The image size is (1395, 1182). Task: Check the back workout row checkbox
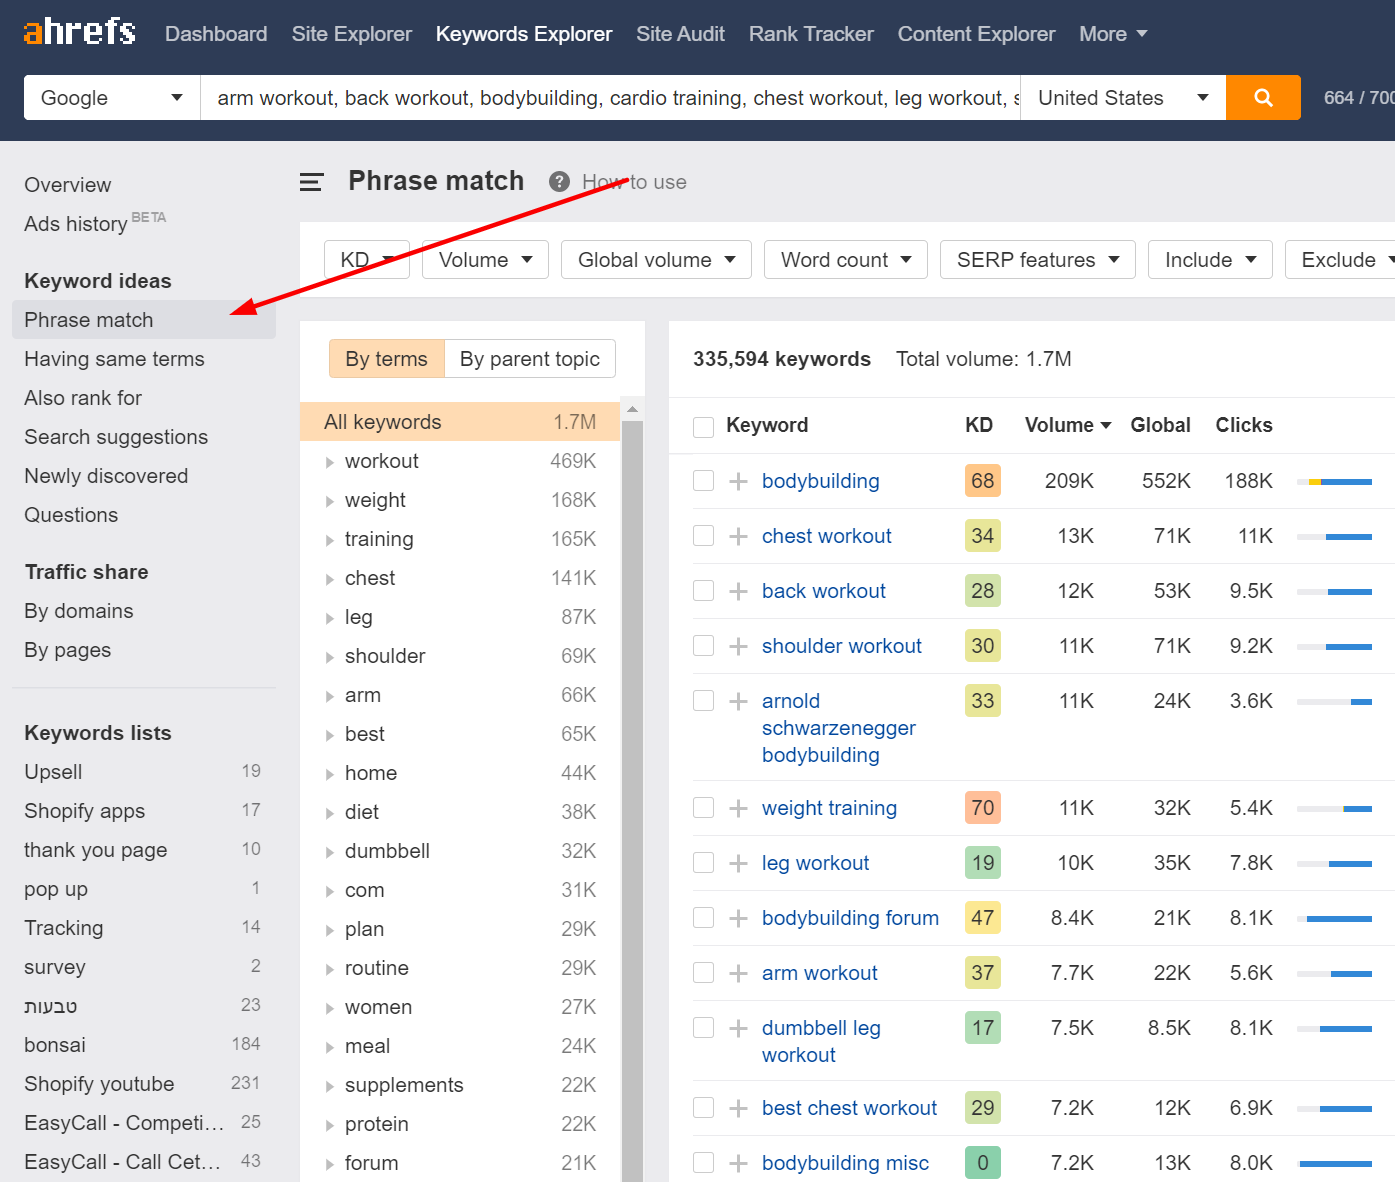click(704, 591)
